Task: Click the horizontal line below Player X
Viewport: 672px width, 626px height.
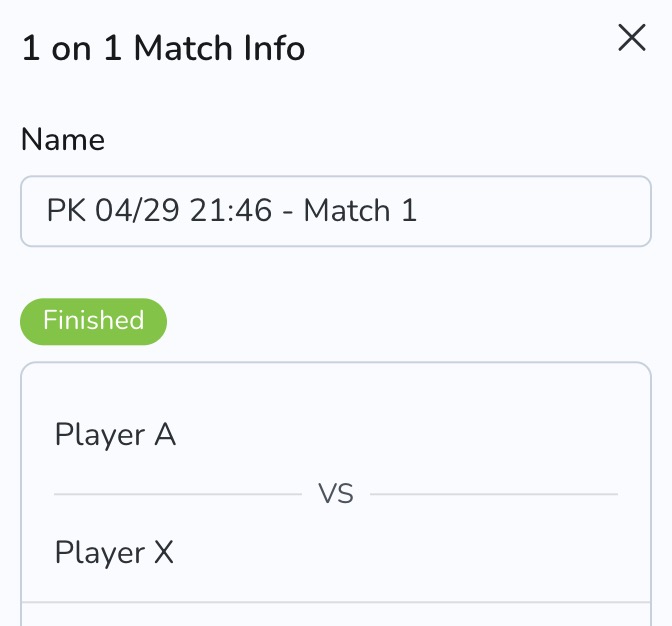Action: [336, 602]
